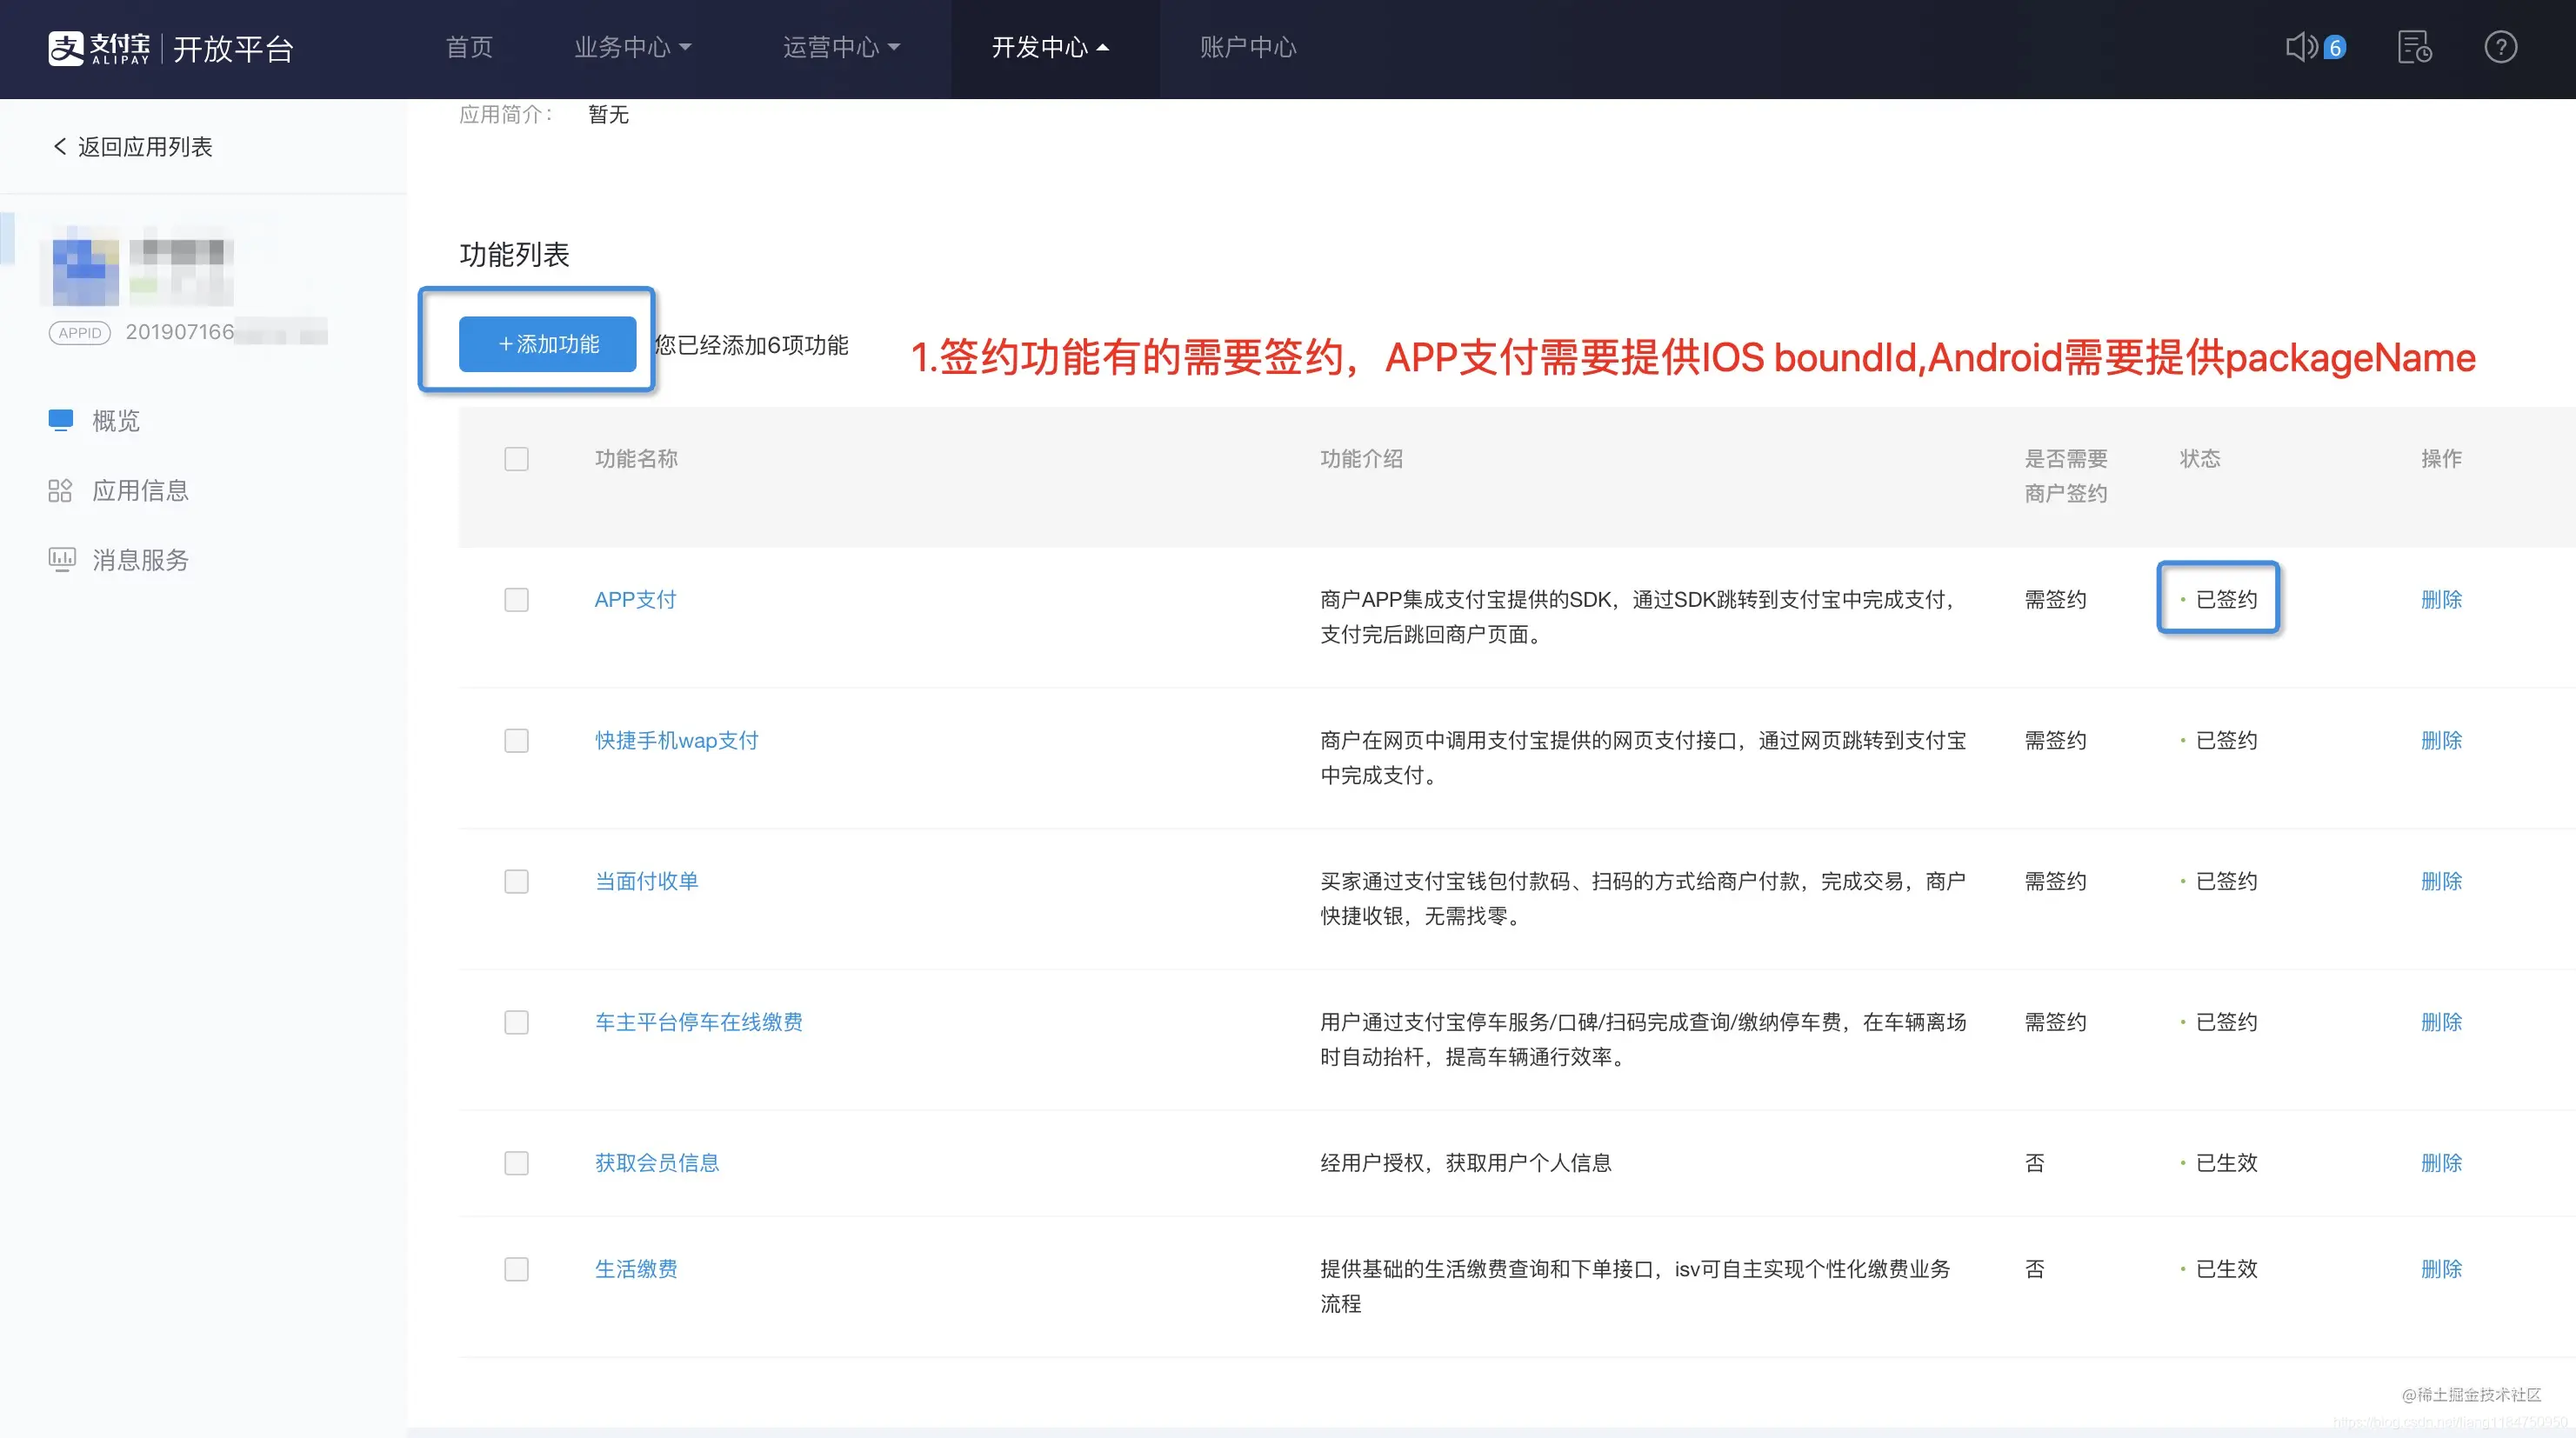Open the APP支付 feature link

click(x=635, y=600)
